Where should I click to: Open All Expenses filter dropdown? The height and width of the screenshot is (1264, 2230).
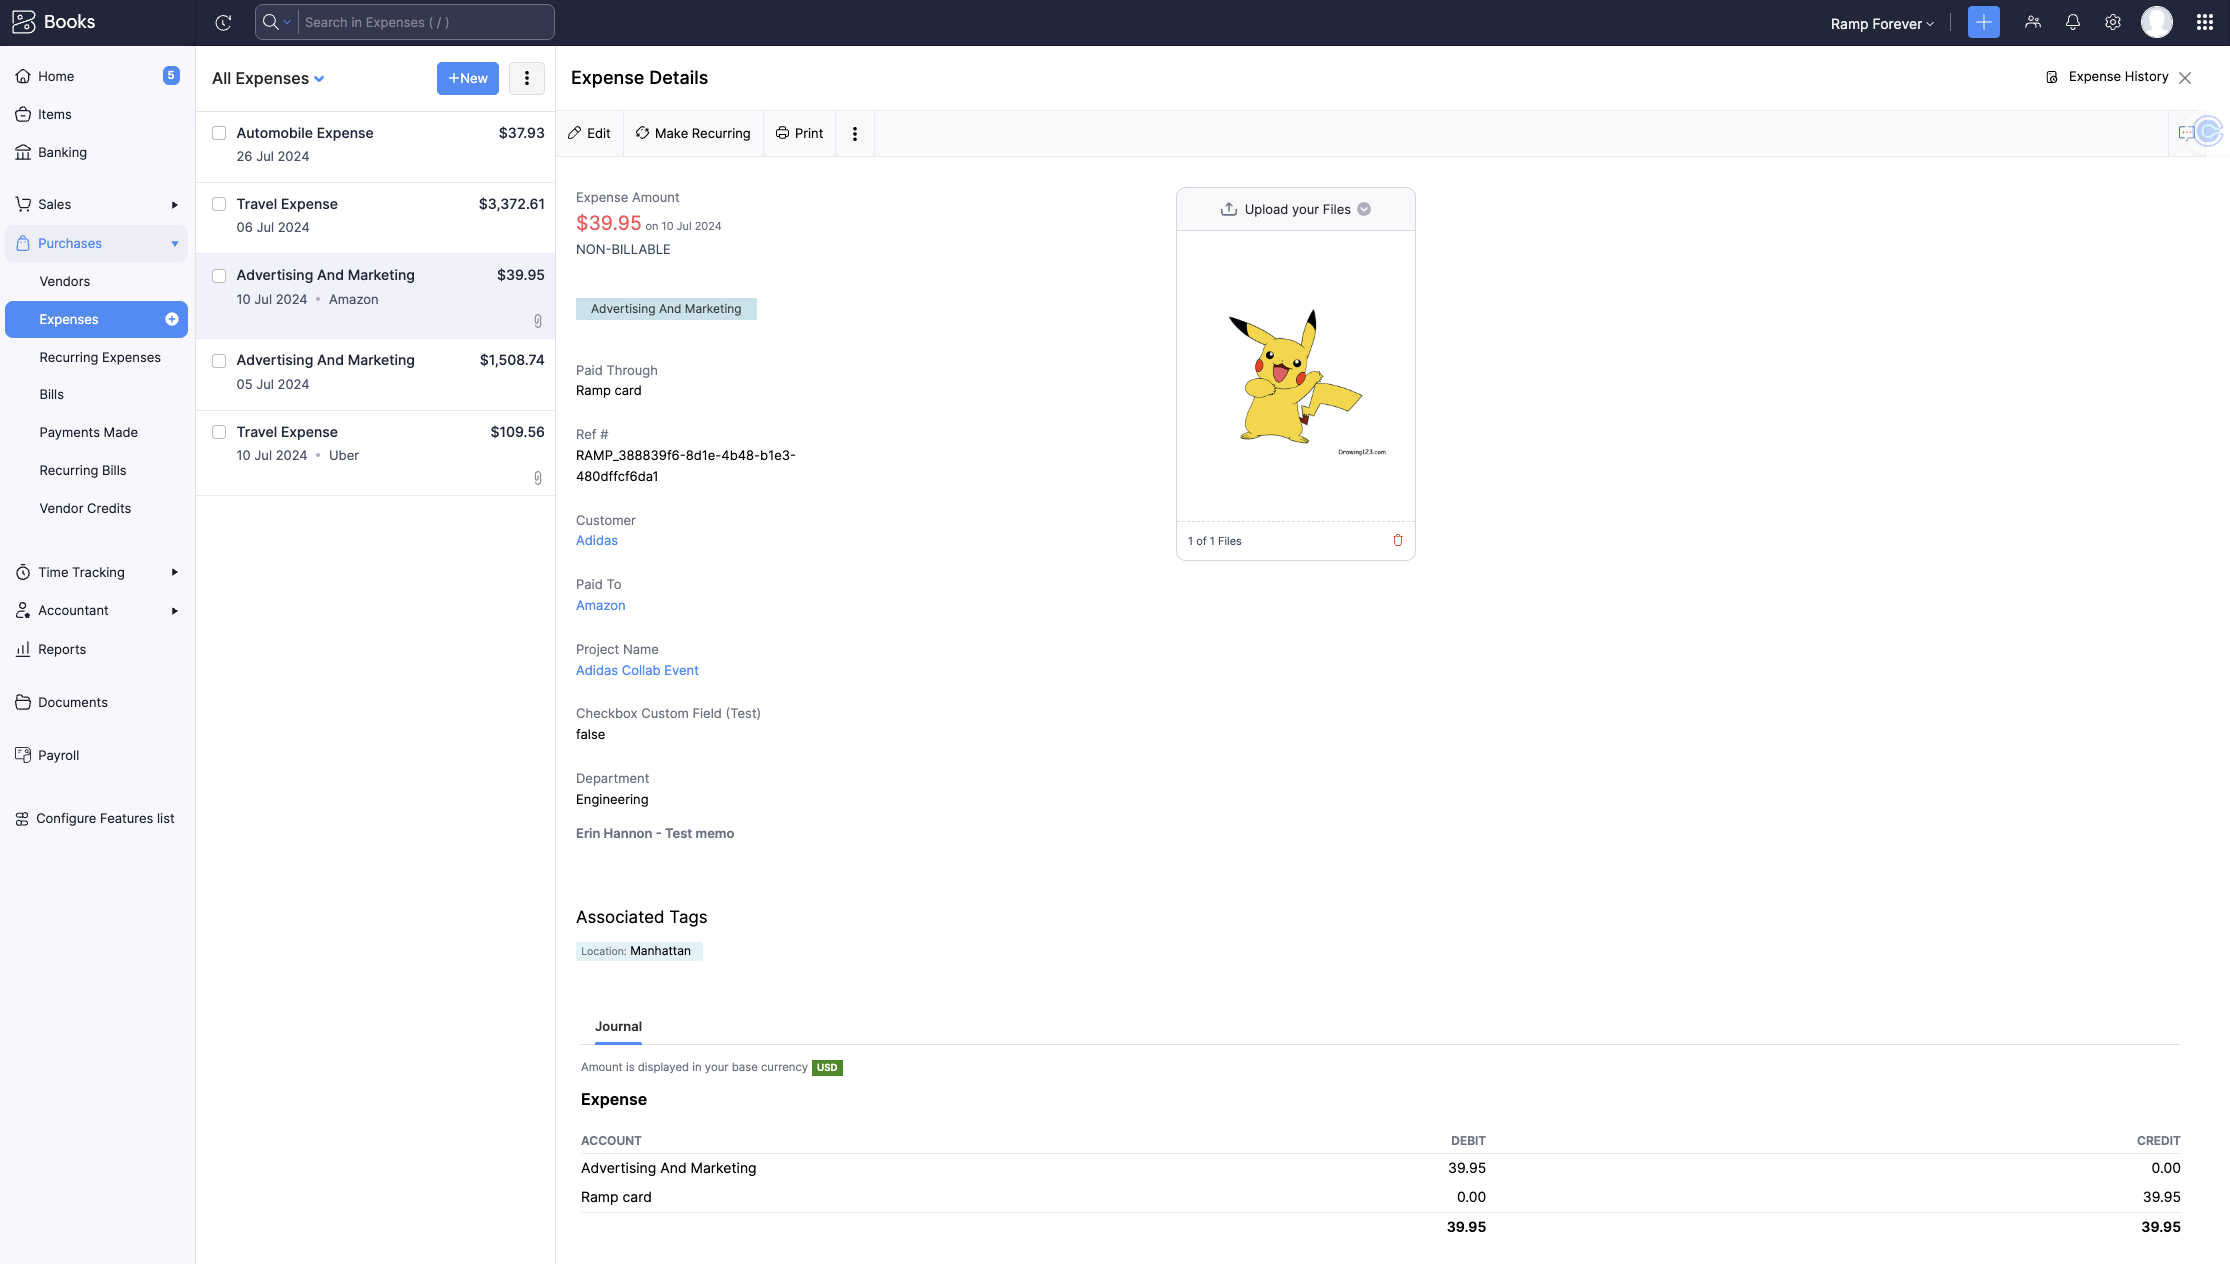coord(268,78)
